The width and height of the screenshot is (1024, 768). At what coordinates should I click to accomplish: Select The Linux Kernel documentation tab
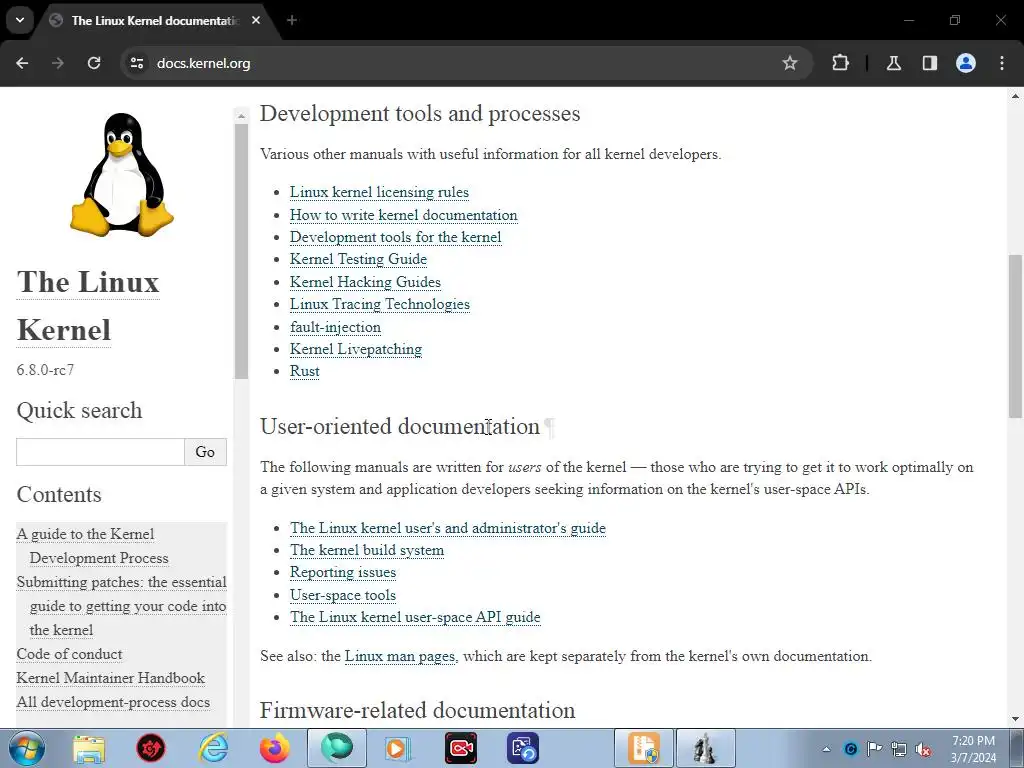point(155,21)
